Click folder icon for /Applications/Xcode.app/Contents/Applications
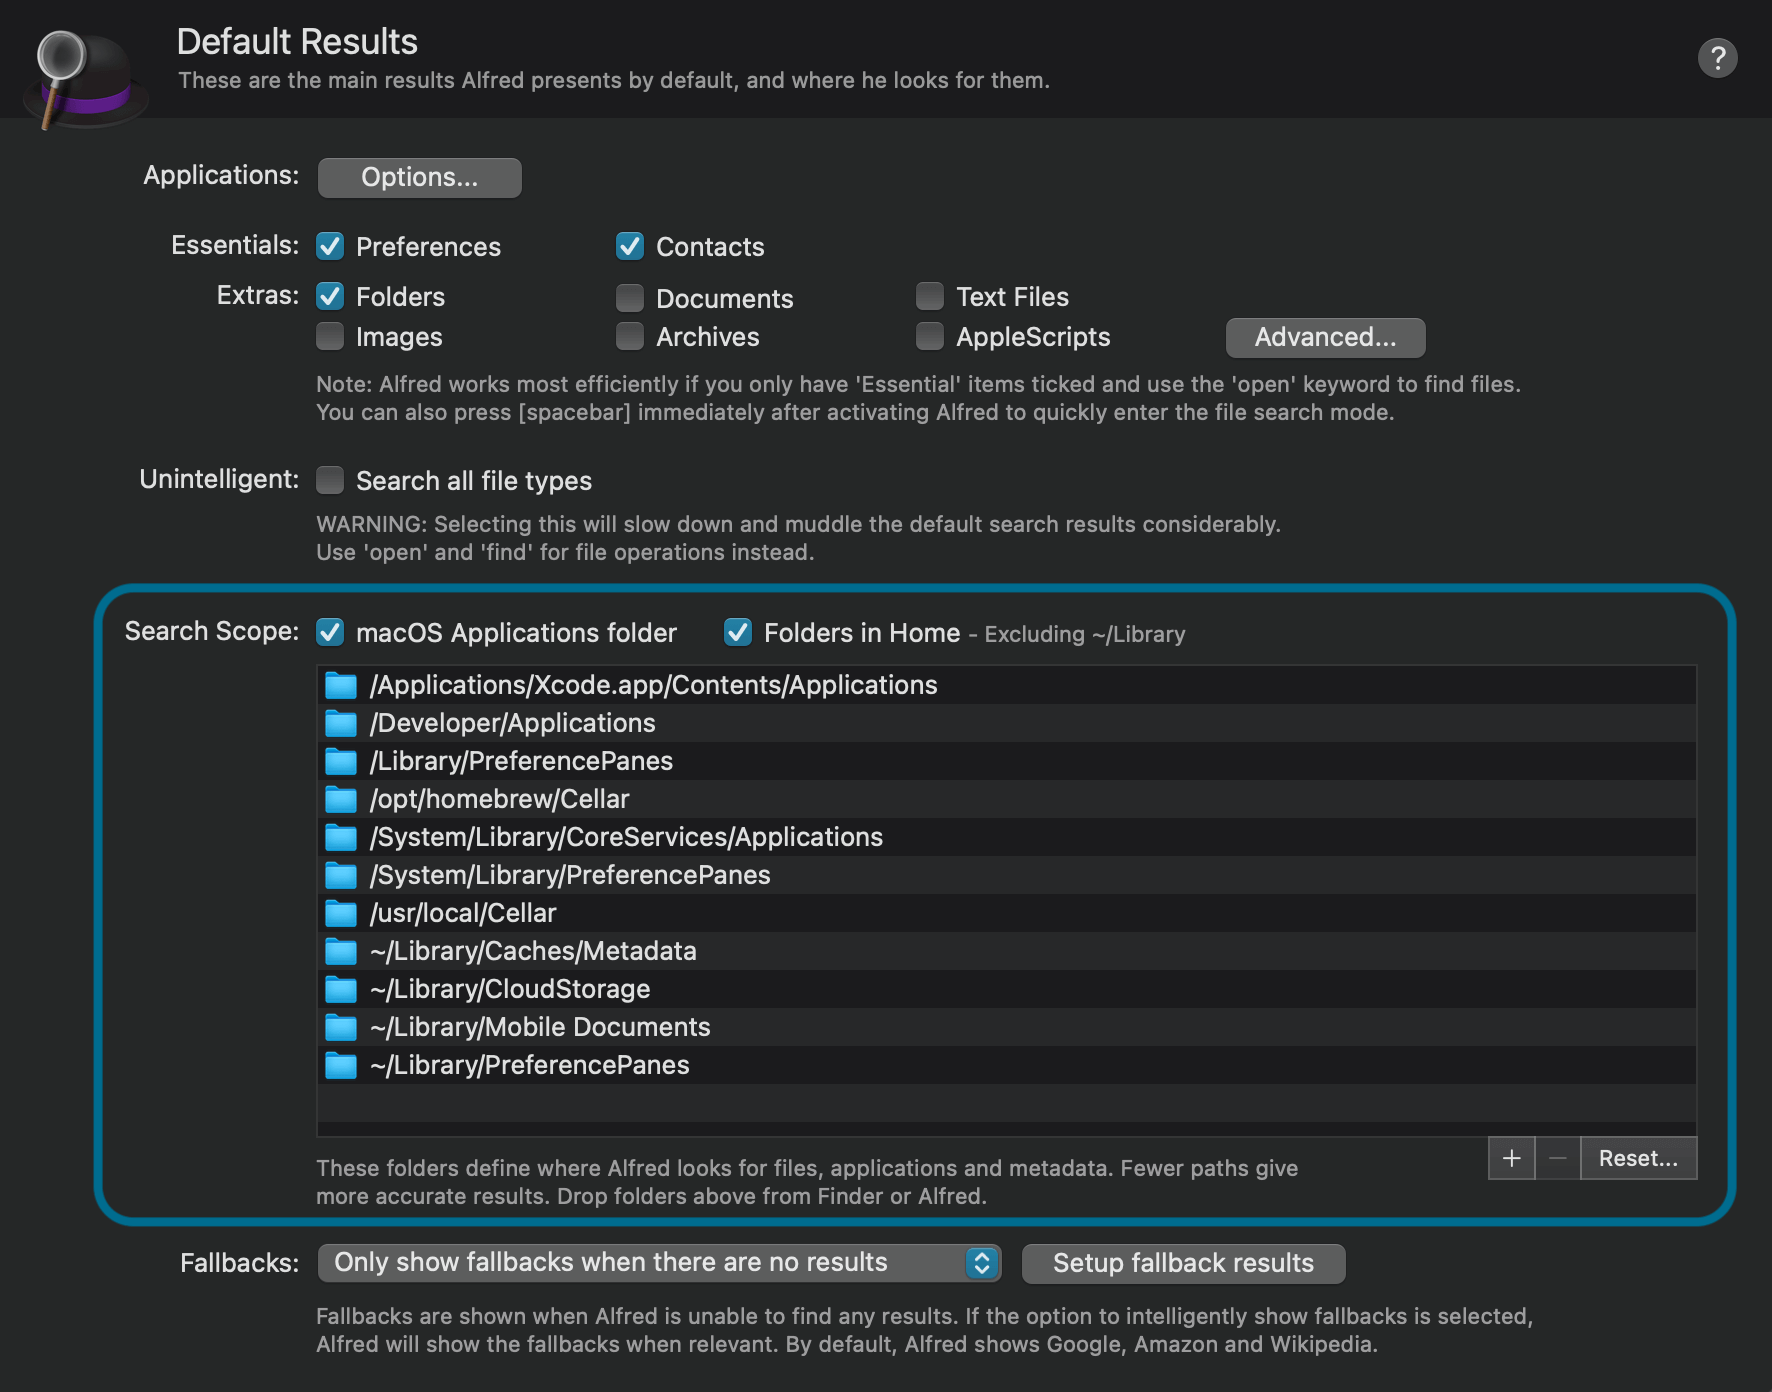Screen dimensions: 1772x1392 341,685
